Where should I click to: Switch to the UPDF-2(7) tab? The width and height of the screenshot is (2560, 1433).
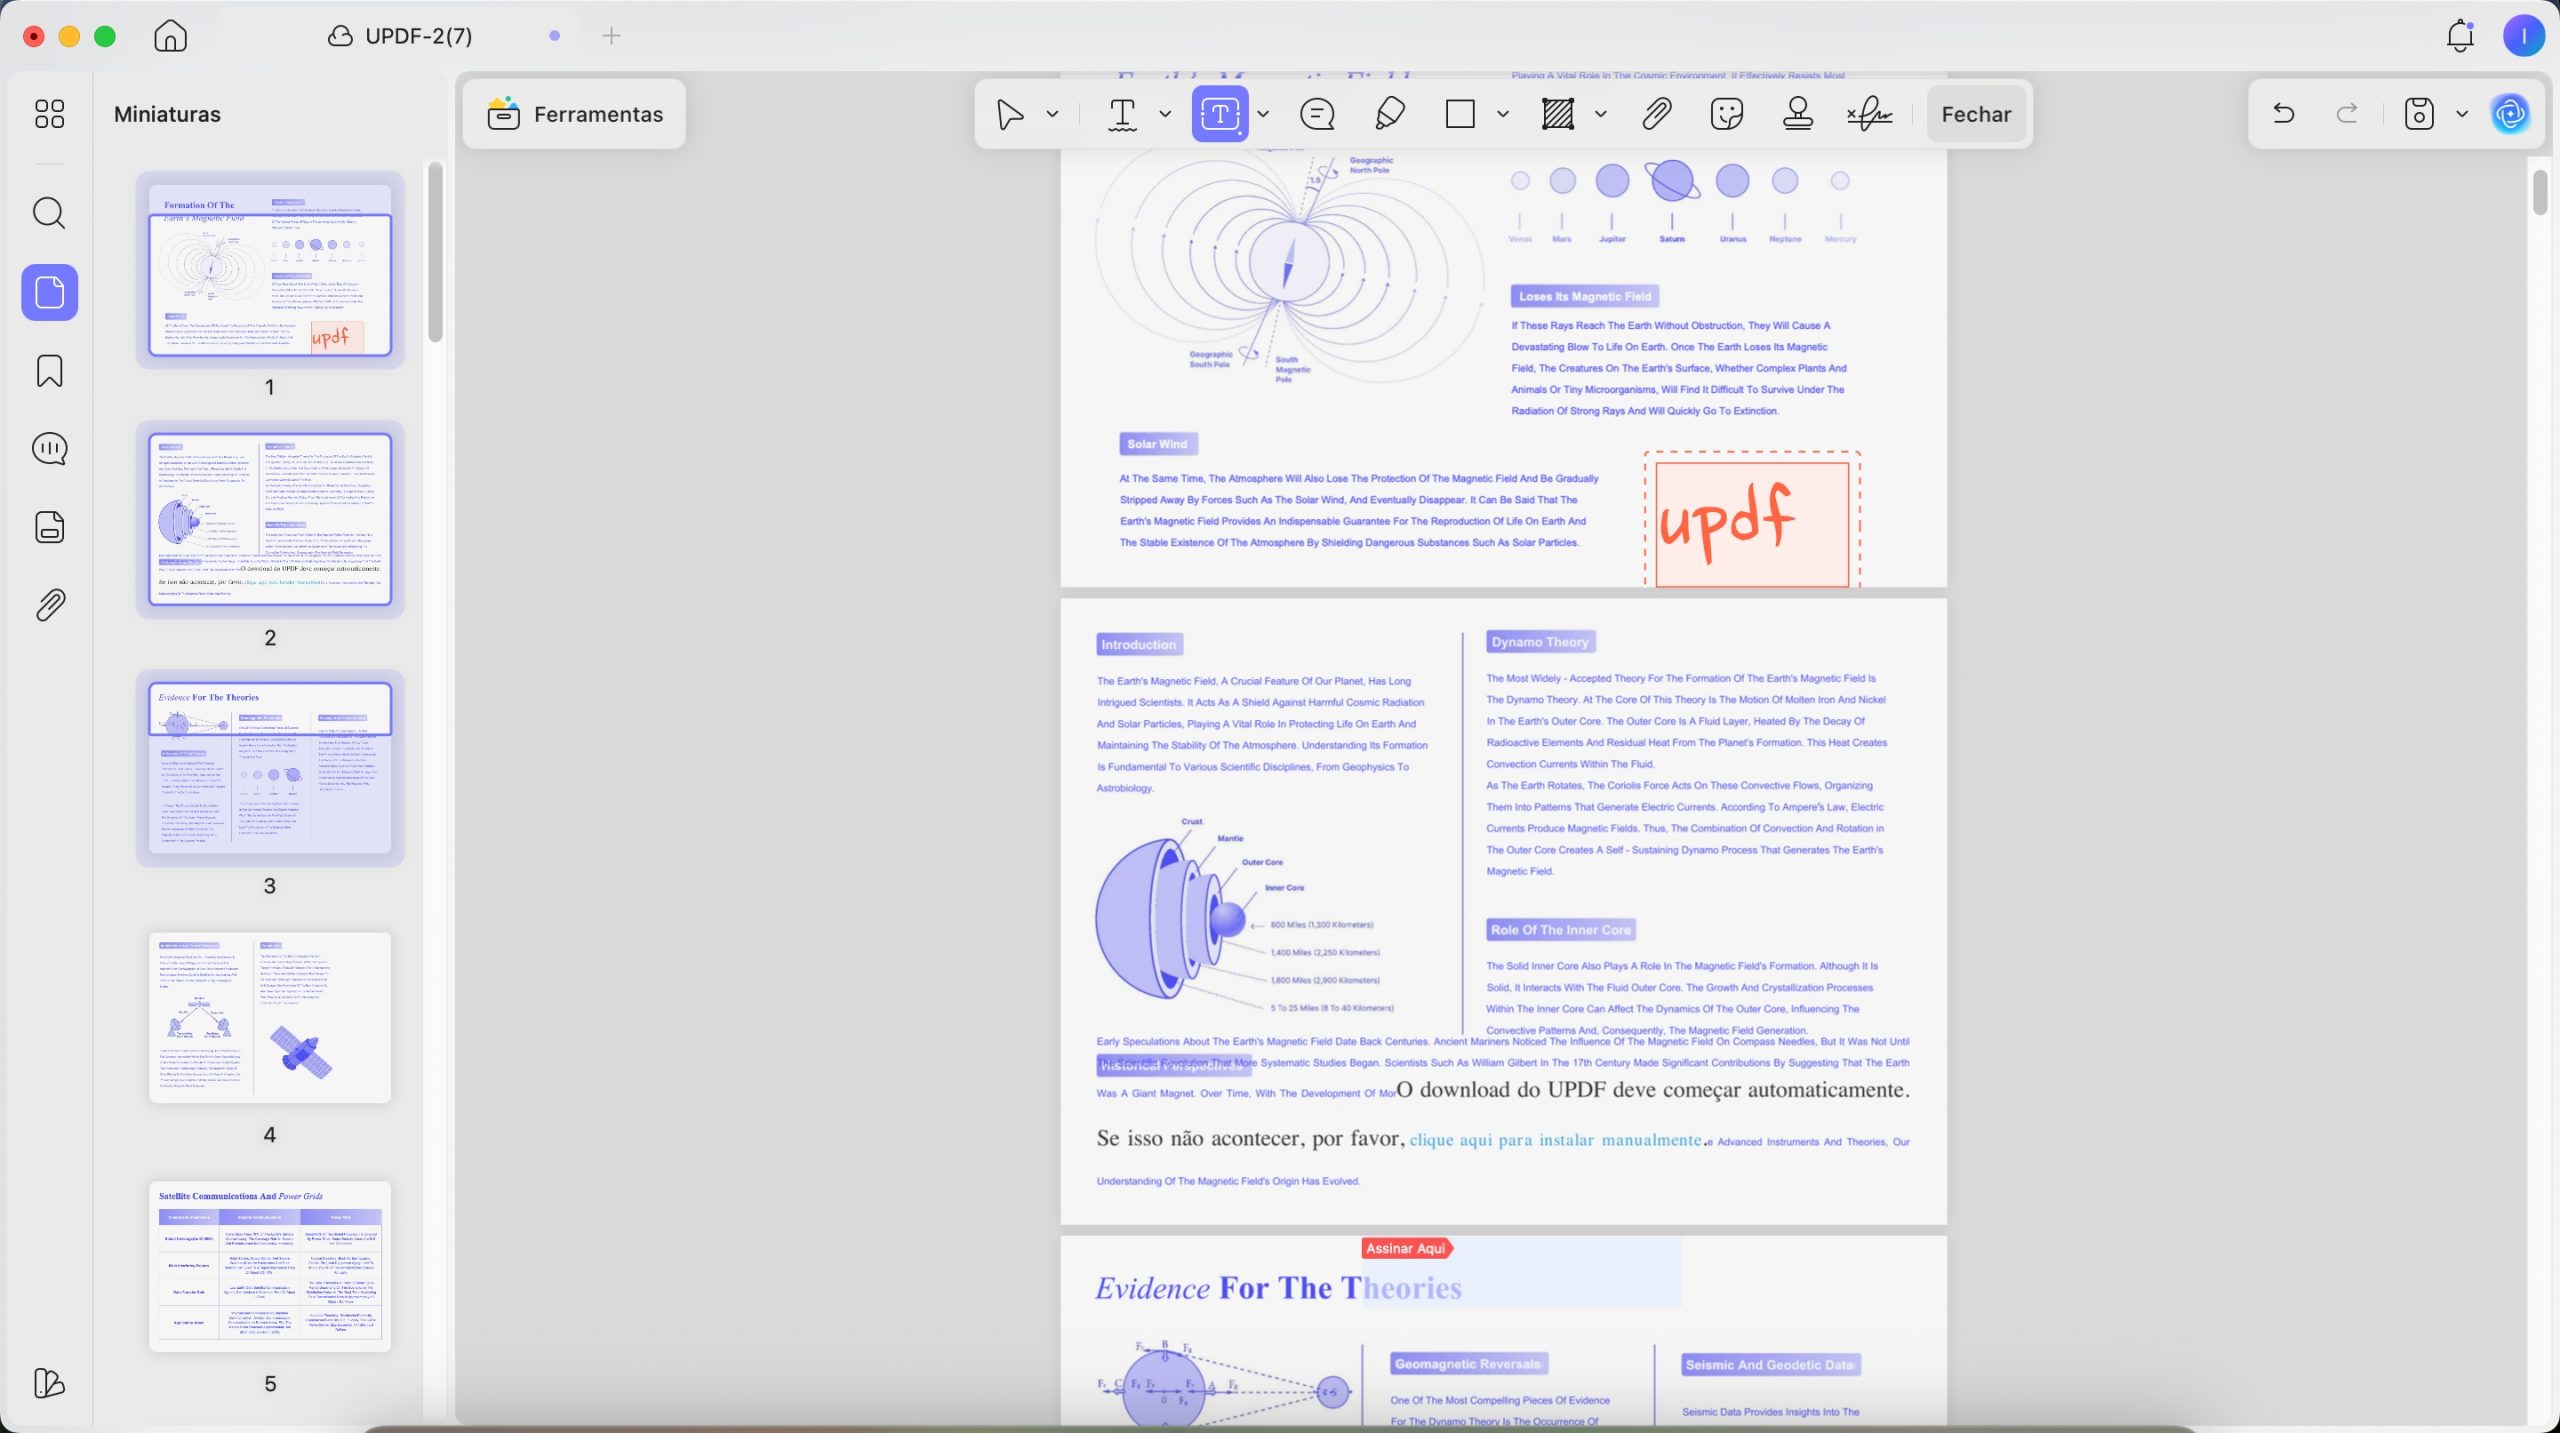tap(400, 36)
